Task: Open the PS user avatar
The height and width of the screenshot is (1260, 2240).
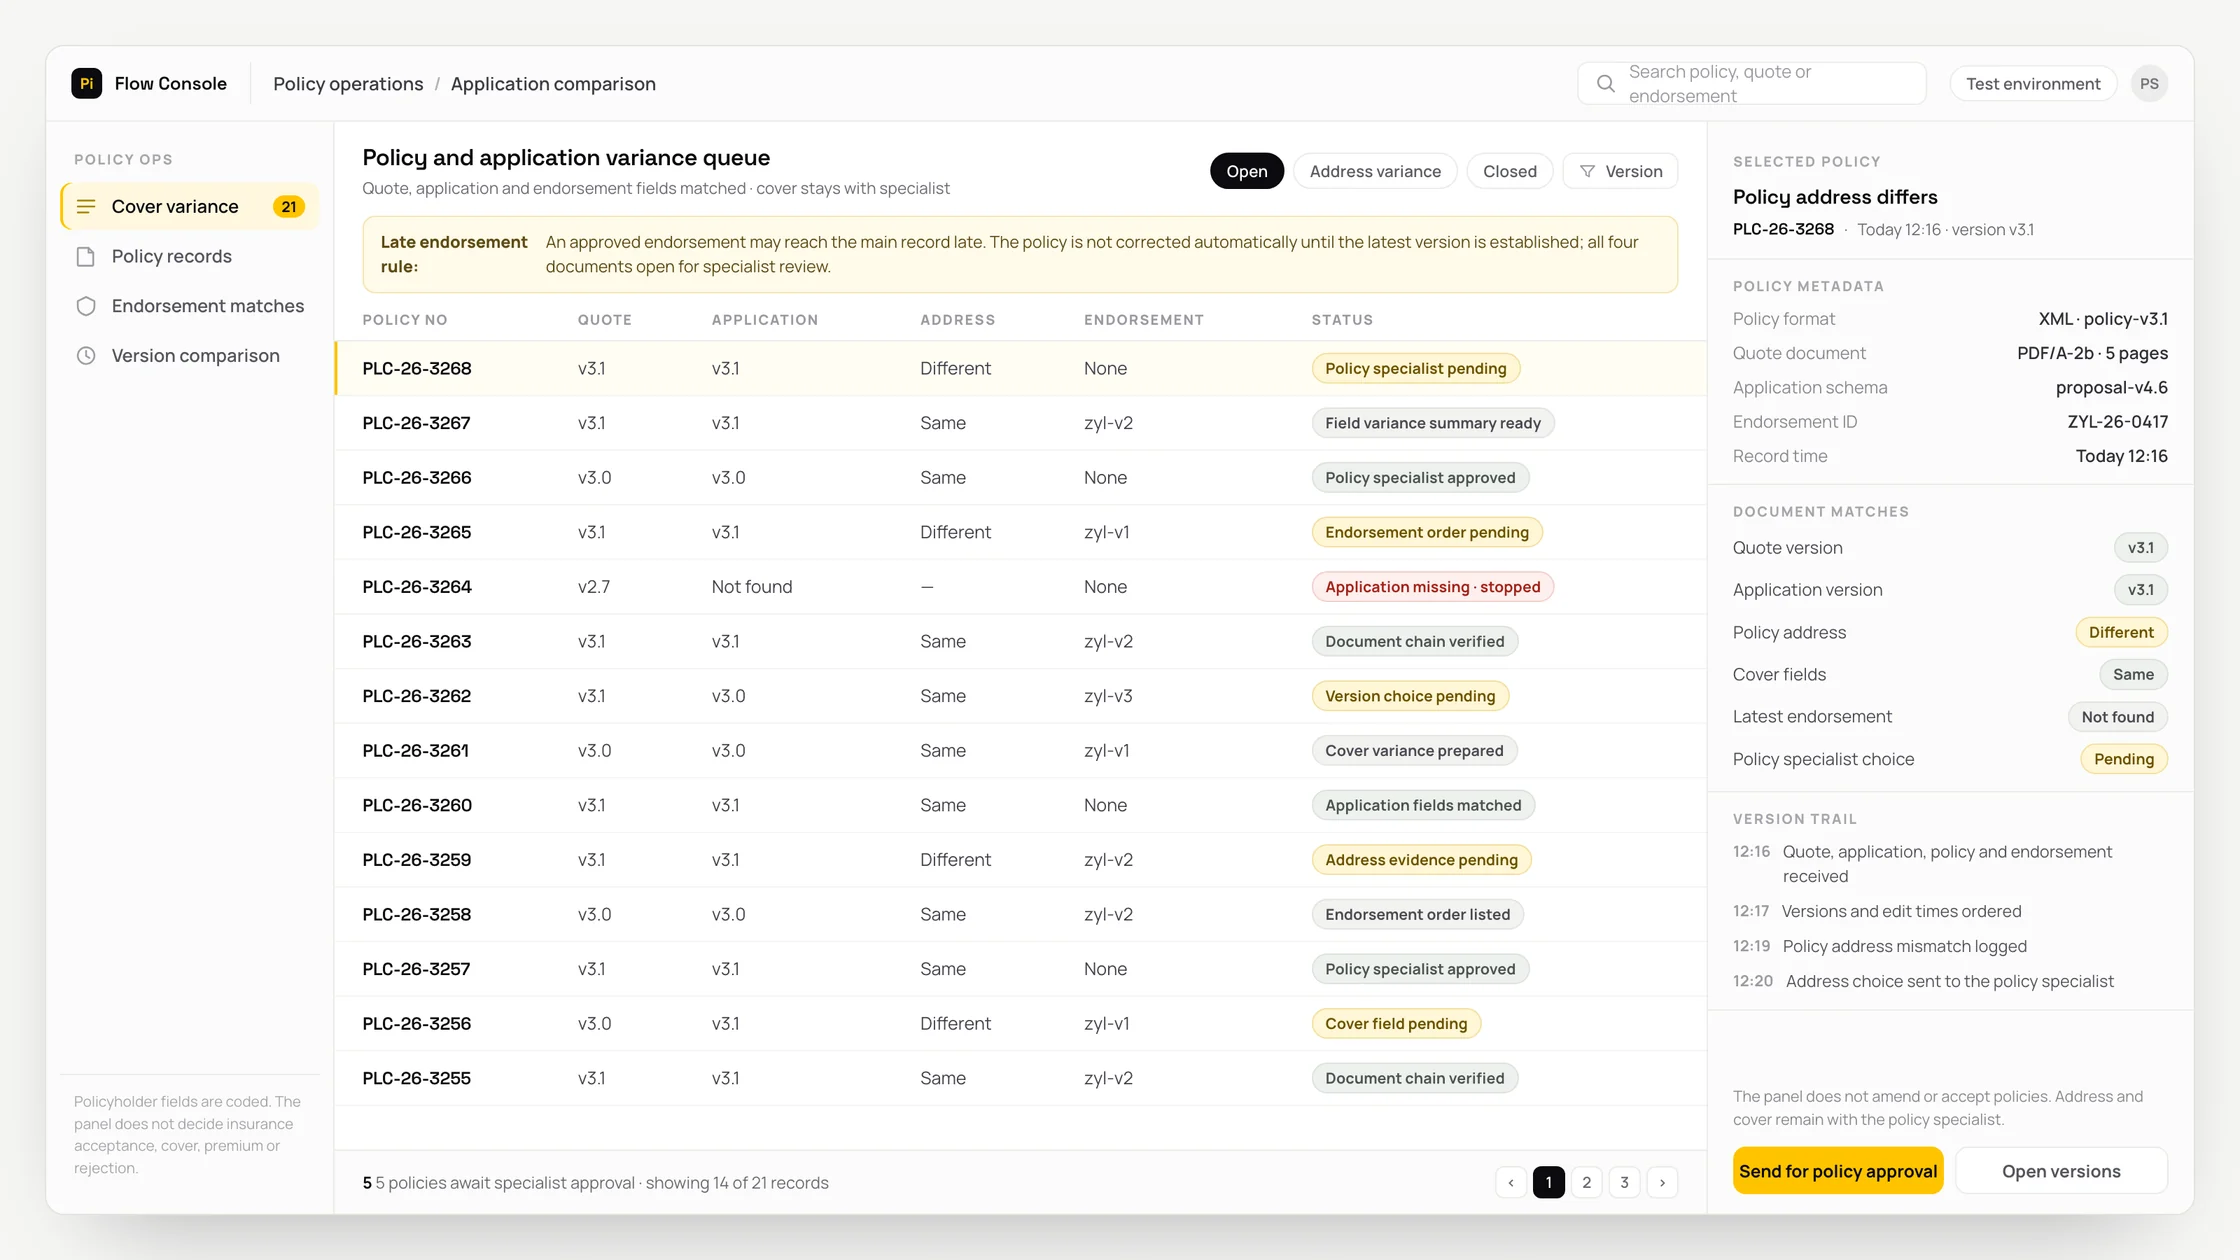Action: pos(2149,84)
